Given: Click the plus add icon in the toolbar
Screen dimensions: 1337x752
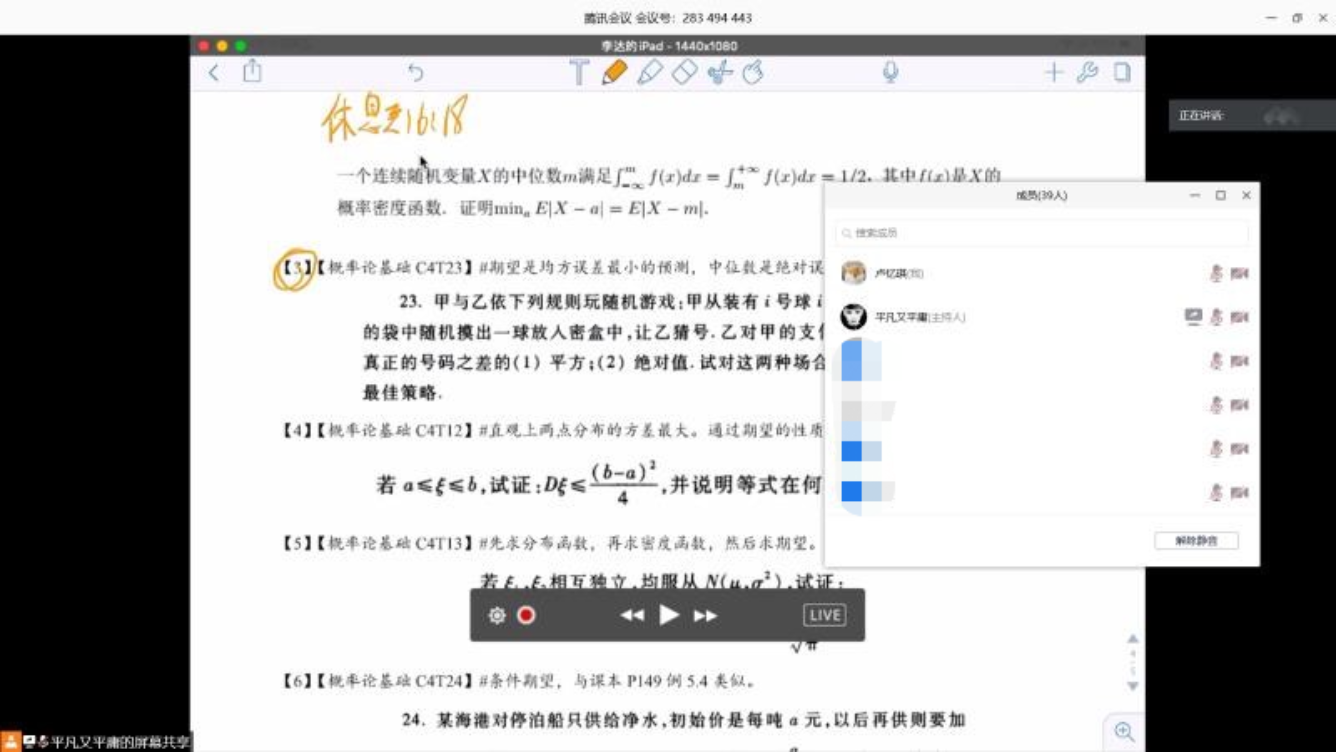Looking at the screenshot, I should point(1054,72).
